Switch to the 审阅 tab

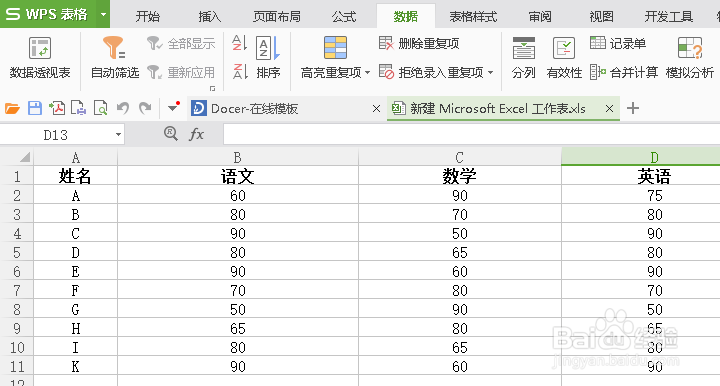click(x=540, y=17)
